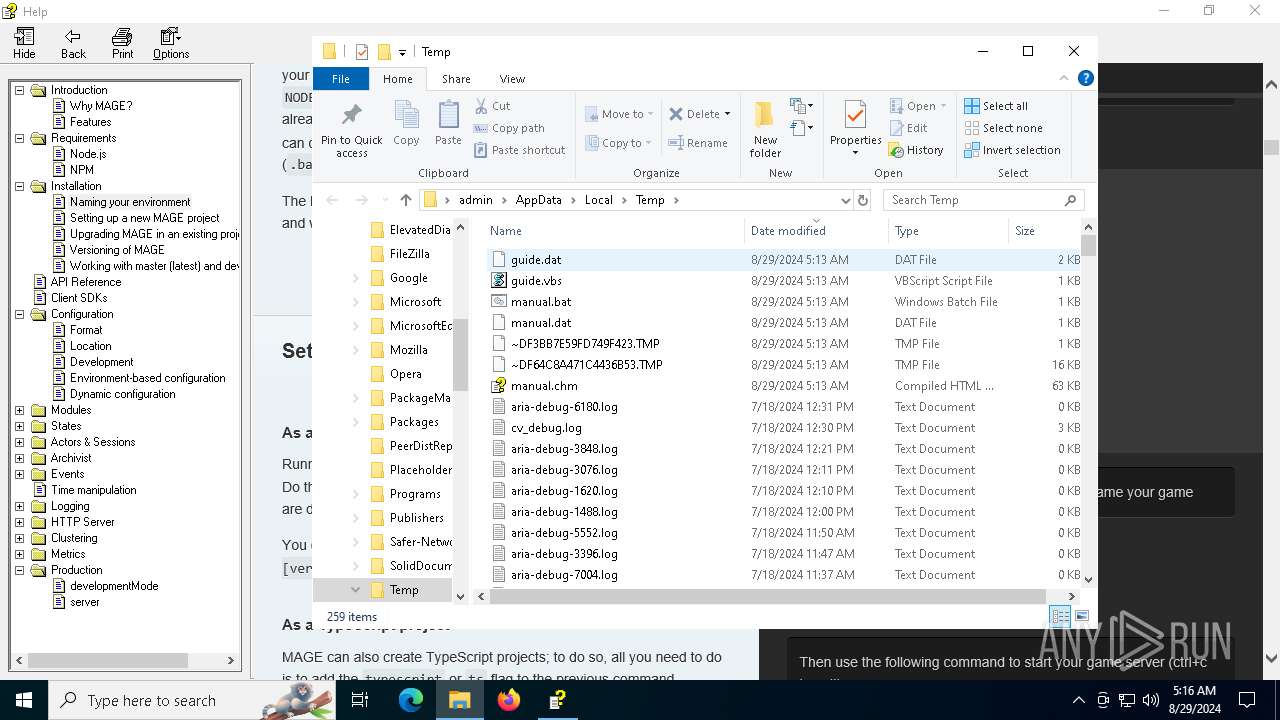This screenshot has width=1280, height=720.
Task: Click the Explorer help question icon
Action: 1085,78
